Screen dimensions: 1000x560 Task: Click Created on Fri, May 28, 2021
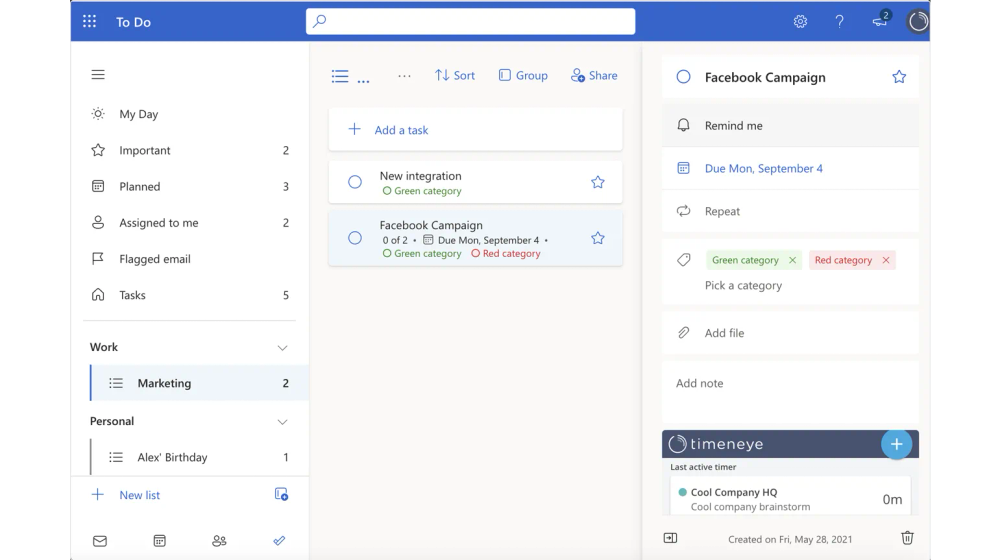[790, 540]
